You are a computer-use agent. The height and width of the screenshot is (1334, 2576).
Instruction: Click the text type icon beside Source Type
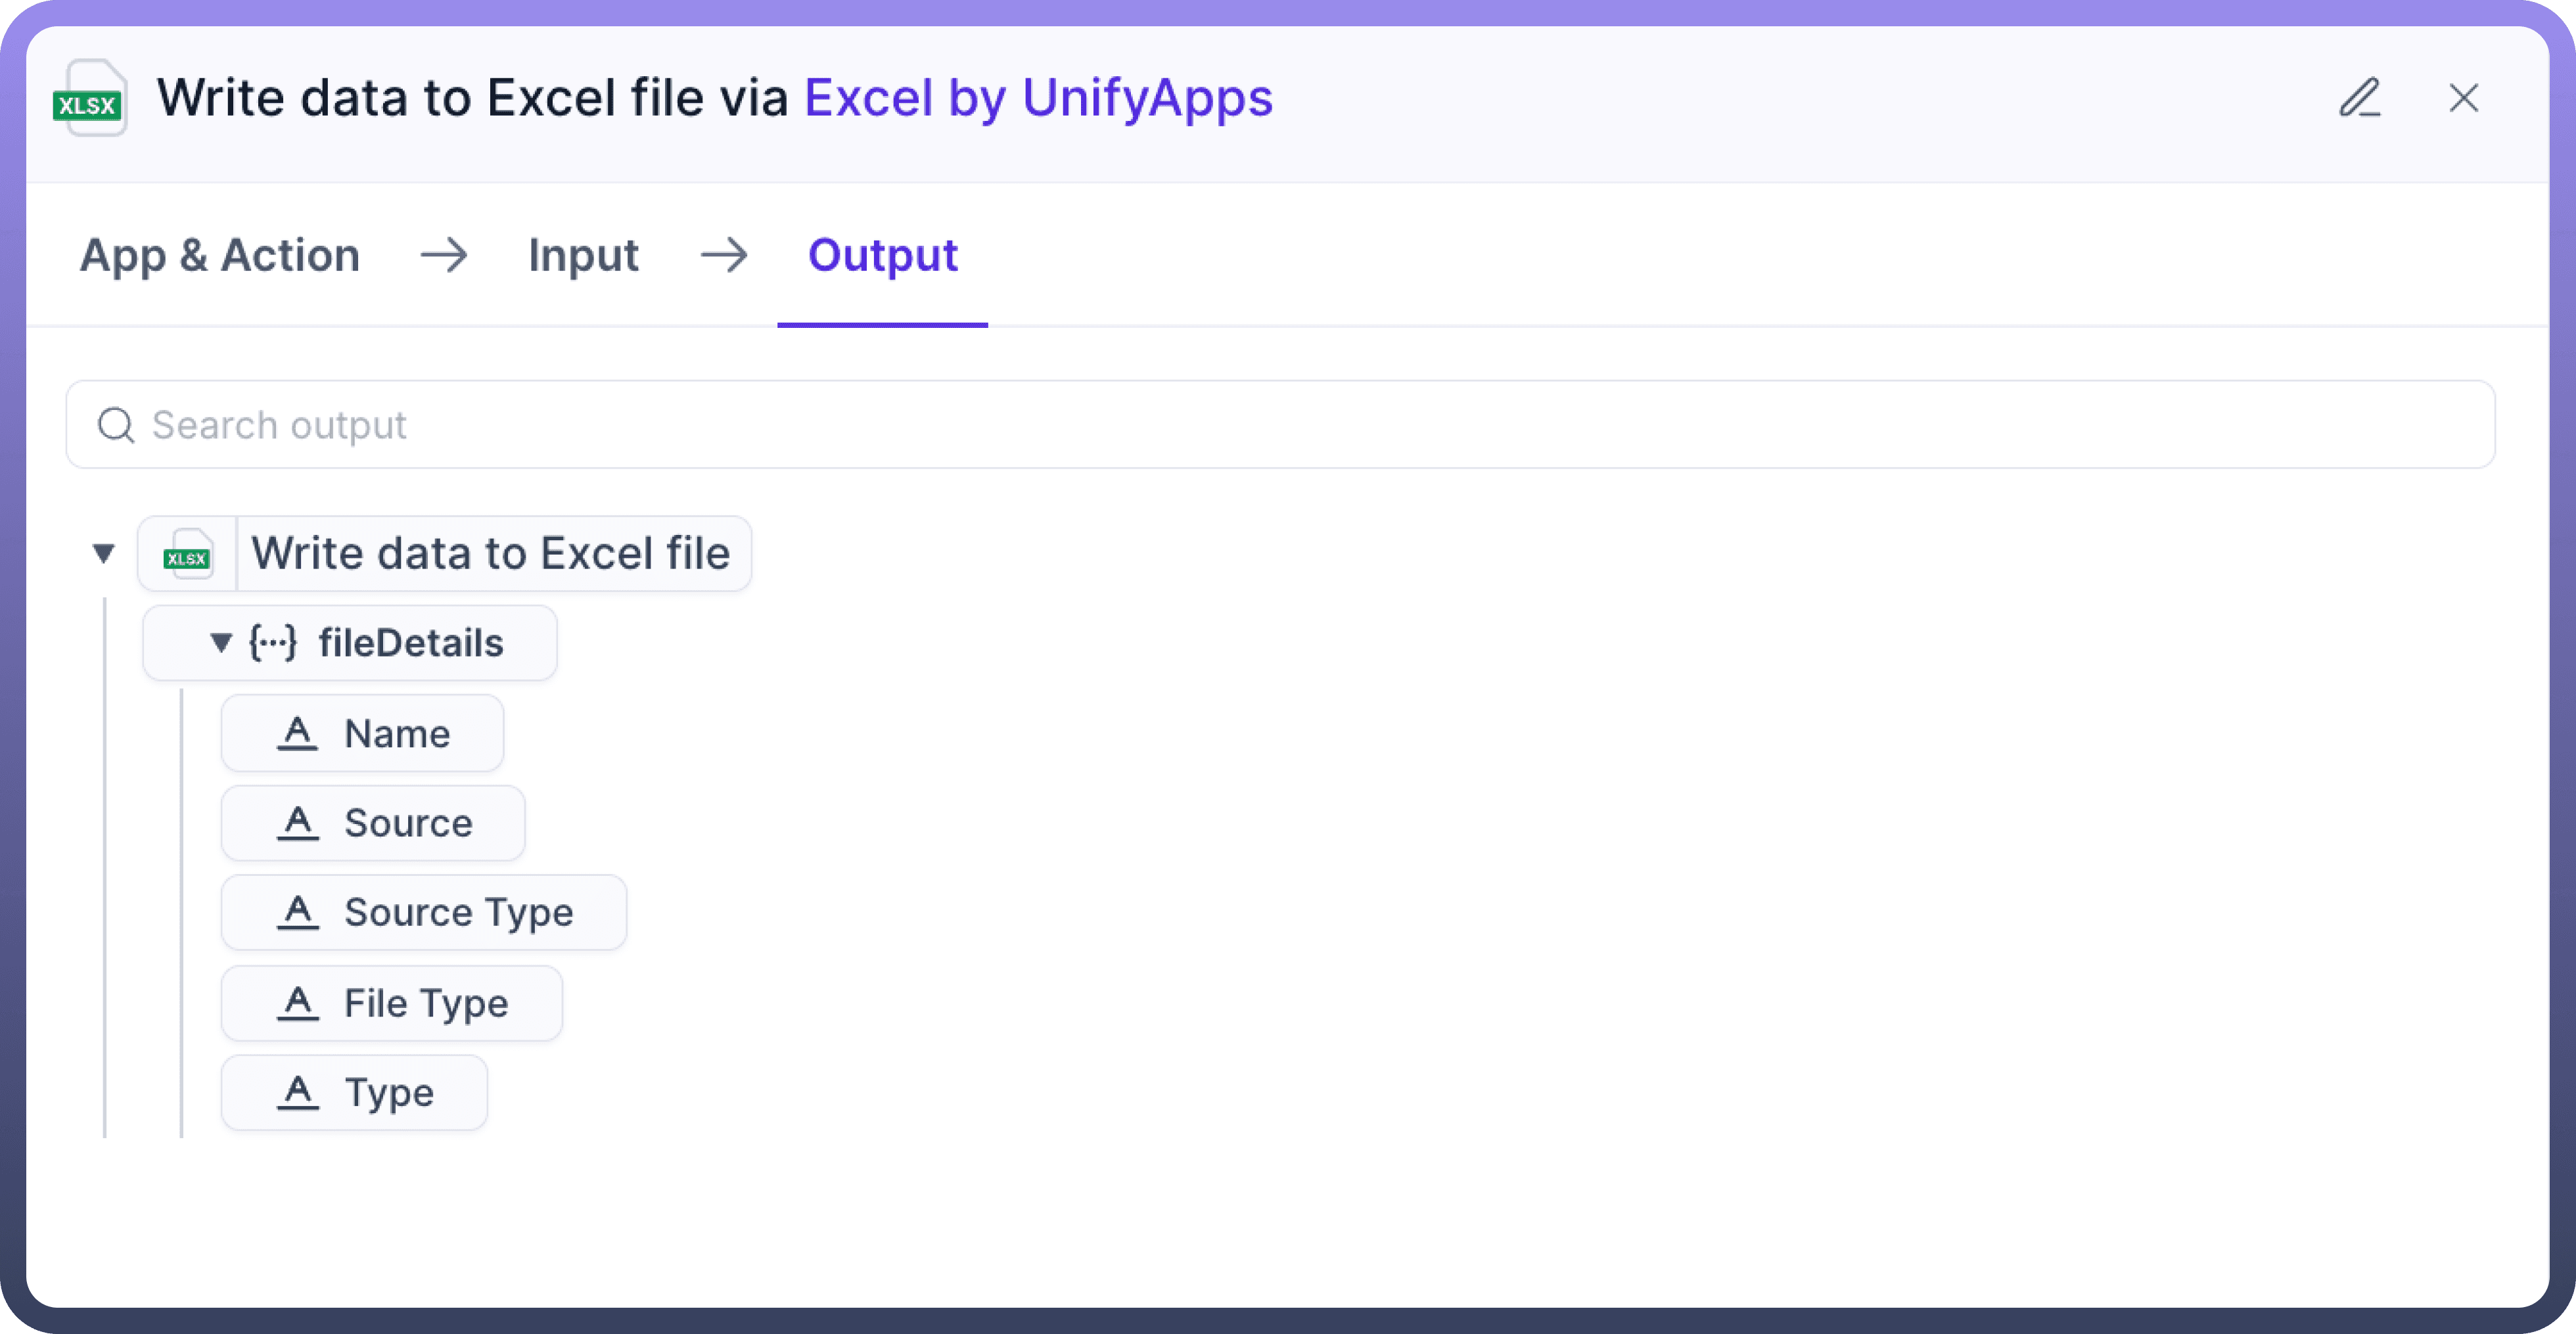[x=297, y=912]
